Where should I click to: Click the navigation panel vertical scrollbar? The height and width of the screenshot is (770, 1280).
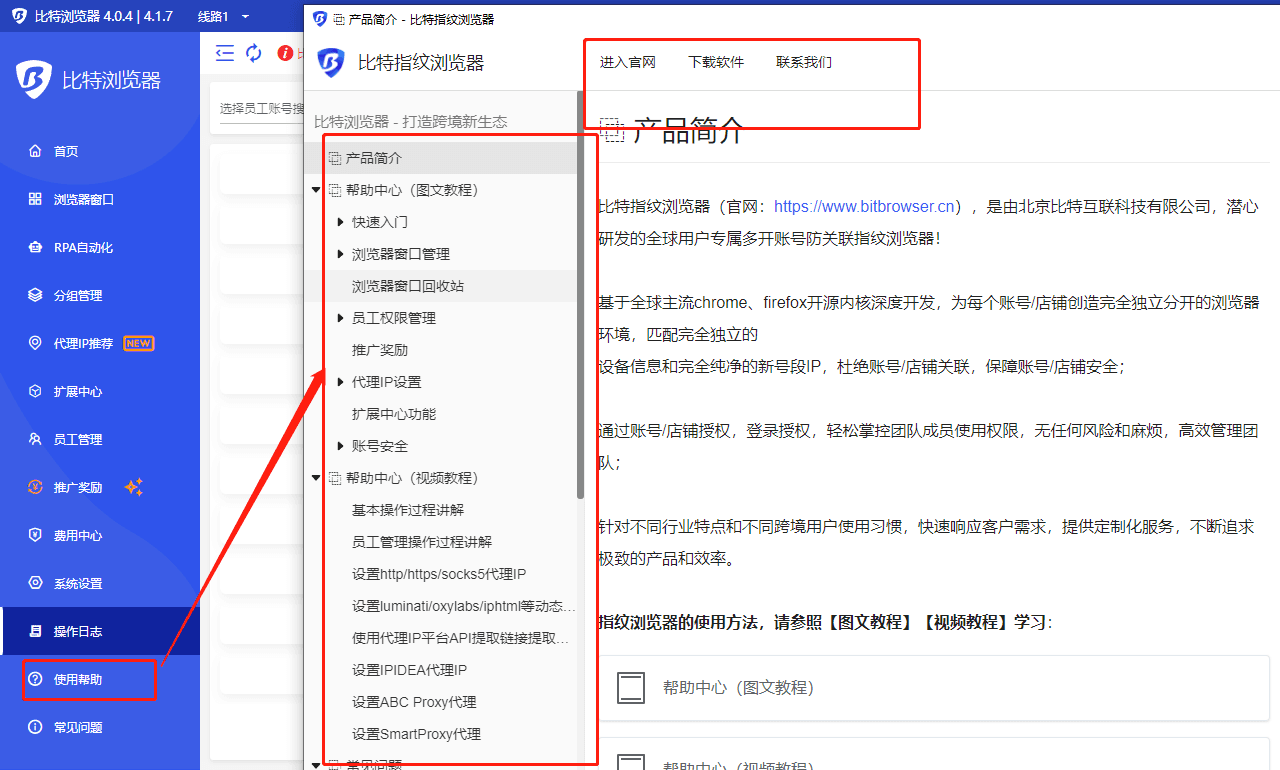[x=580, y=300]
